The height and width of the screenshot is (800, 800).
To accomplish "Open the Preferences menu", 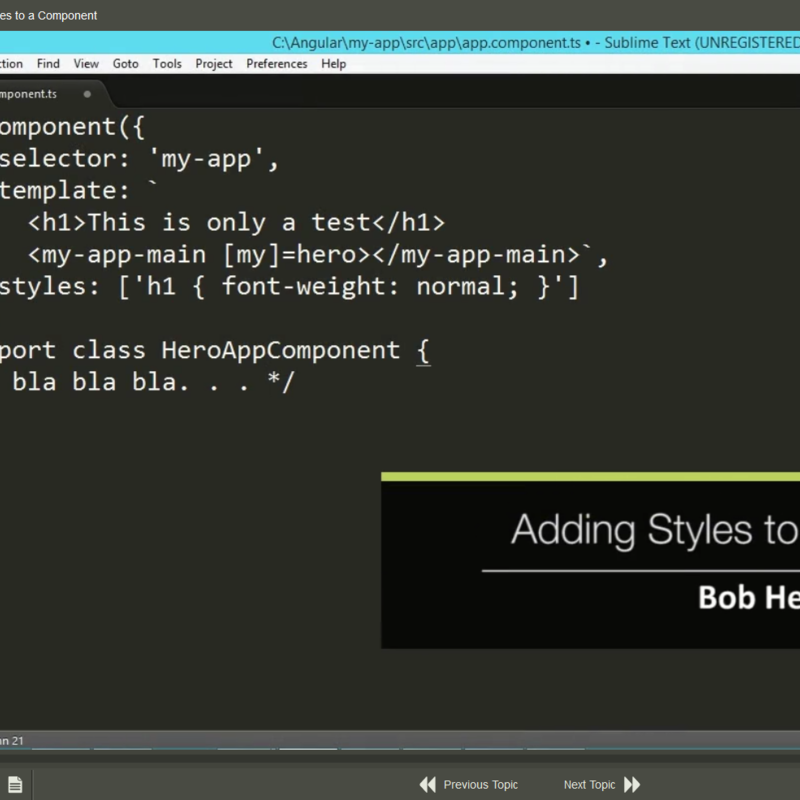I will pos(277,64).
